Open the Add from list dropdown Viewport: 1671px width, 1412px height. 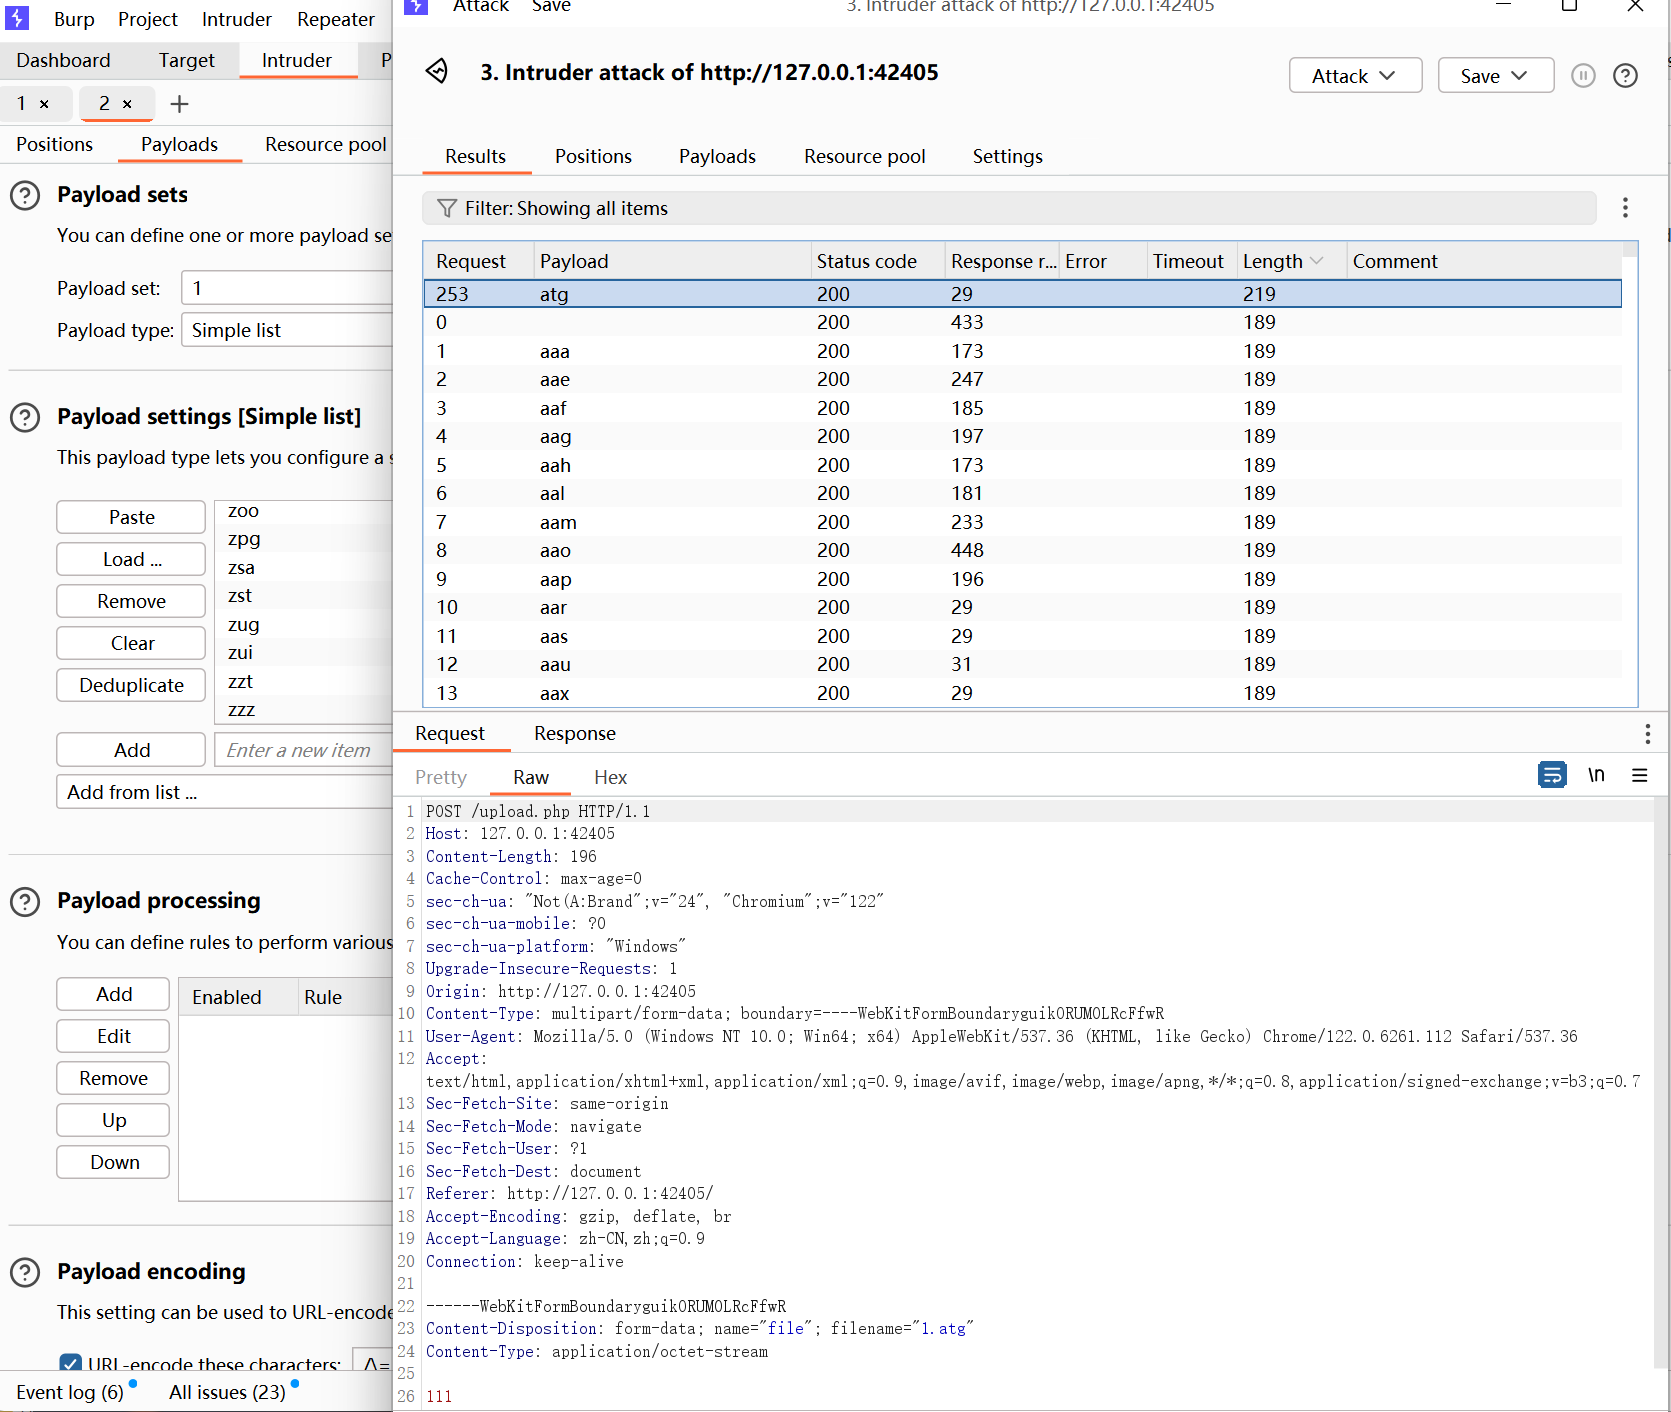(x=225, y=792)
